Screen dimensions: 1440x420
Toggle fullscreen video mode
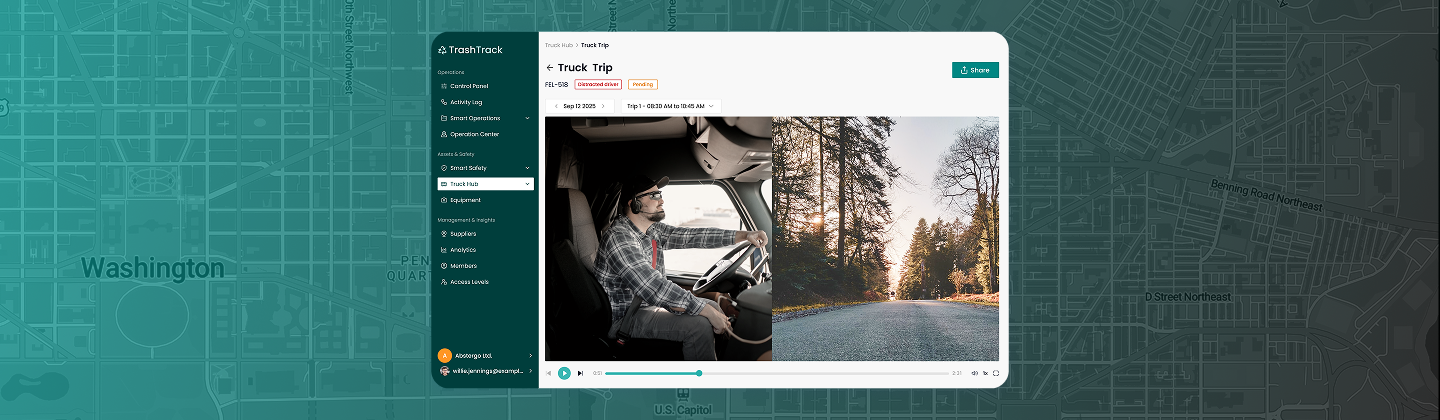click(996, 373)
